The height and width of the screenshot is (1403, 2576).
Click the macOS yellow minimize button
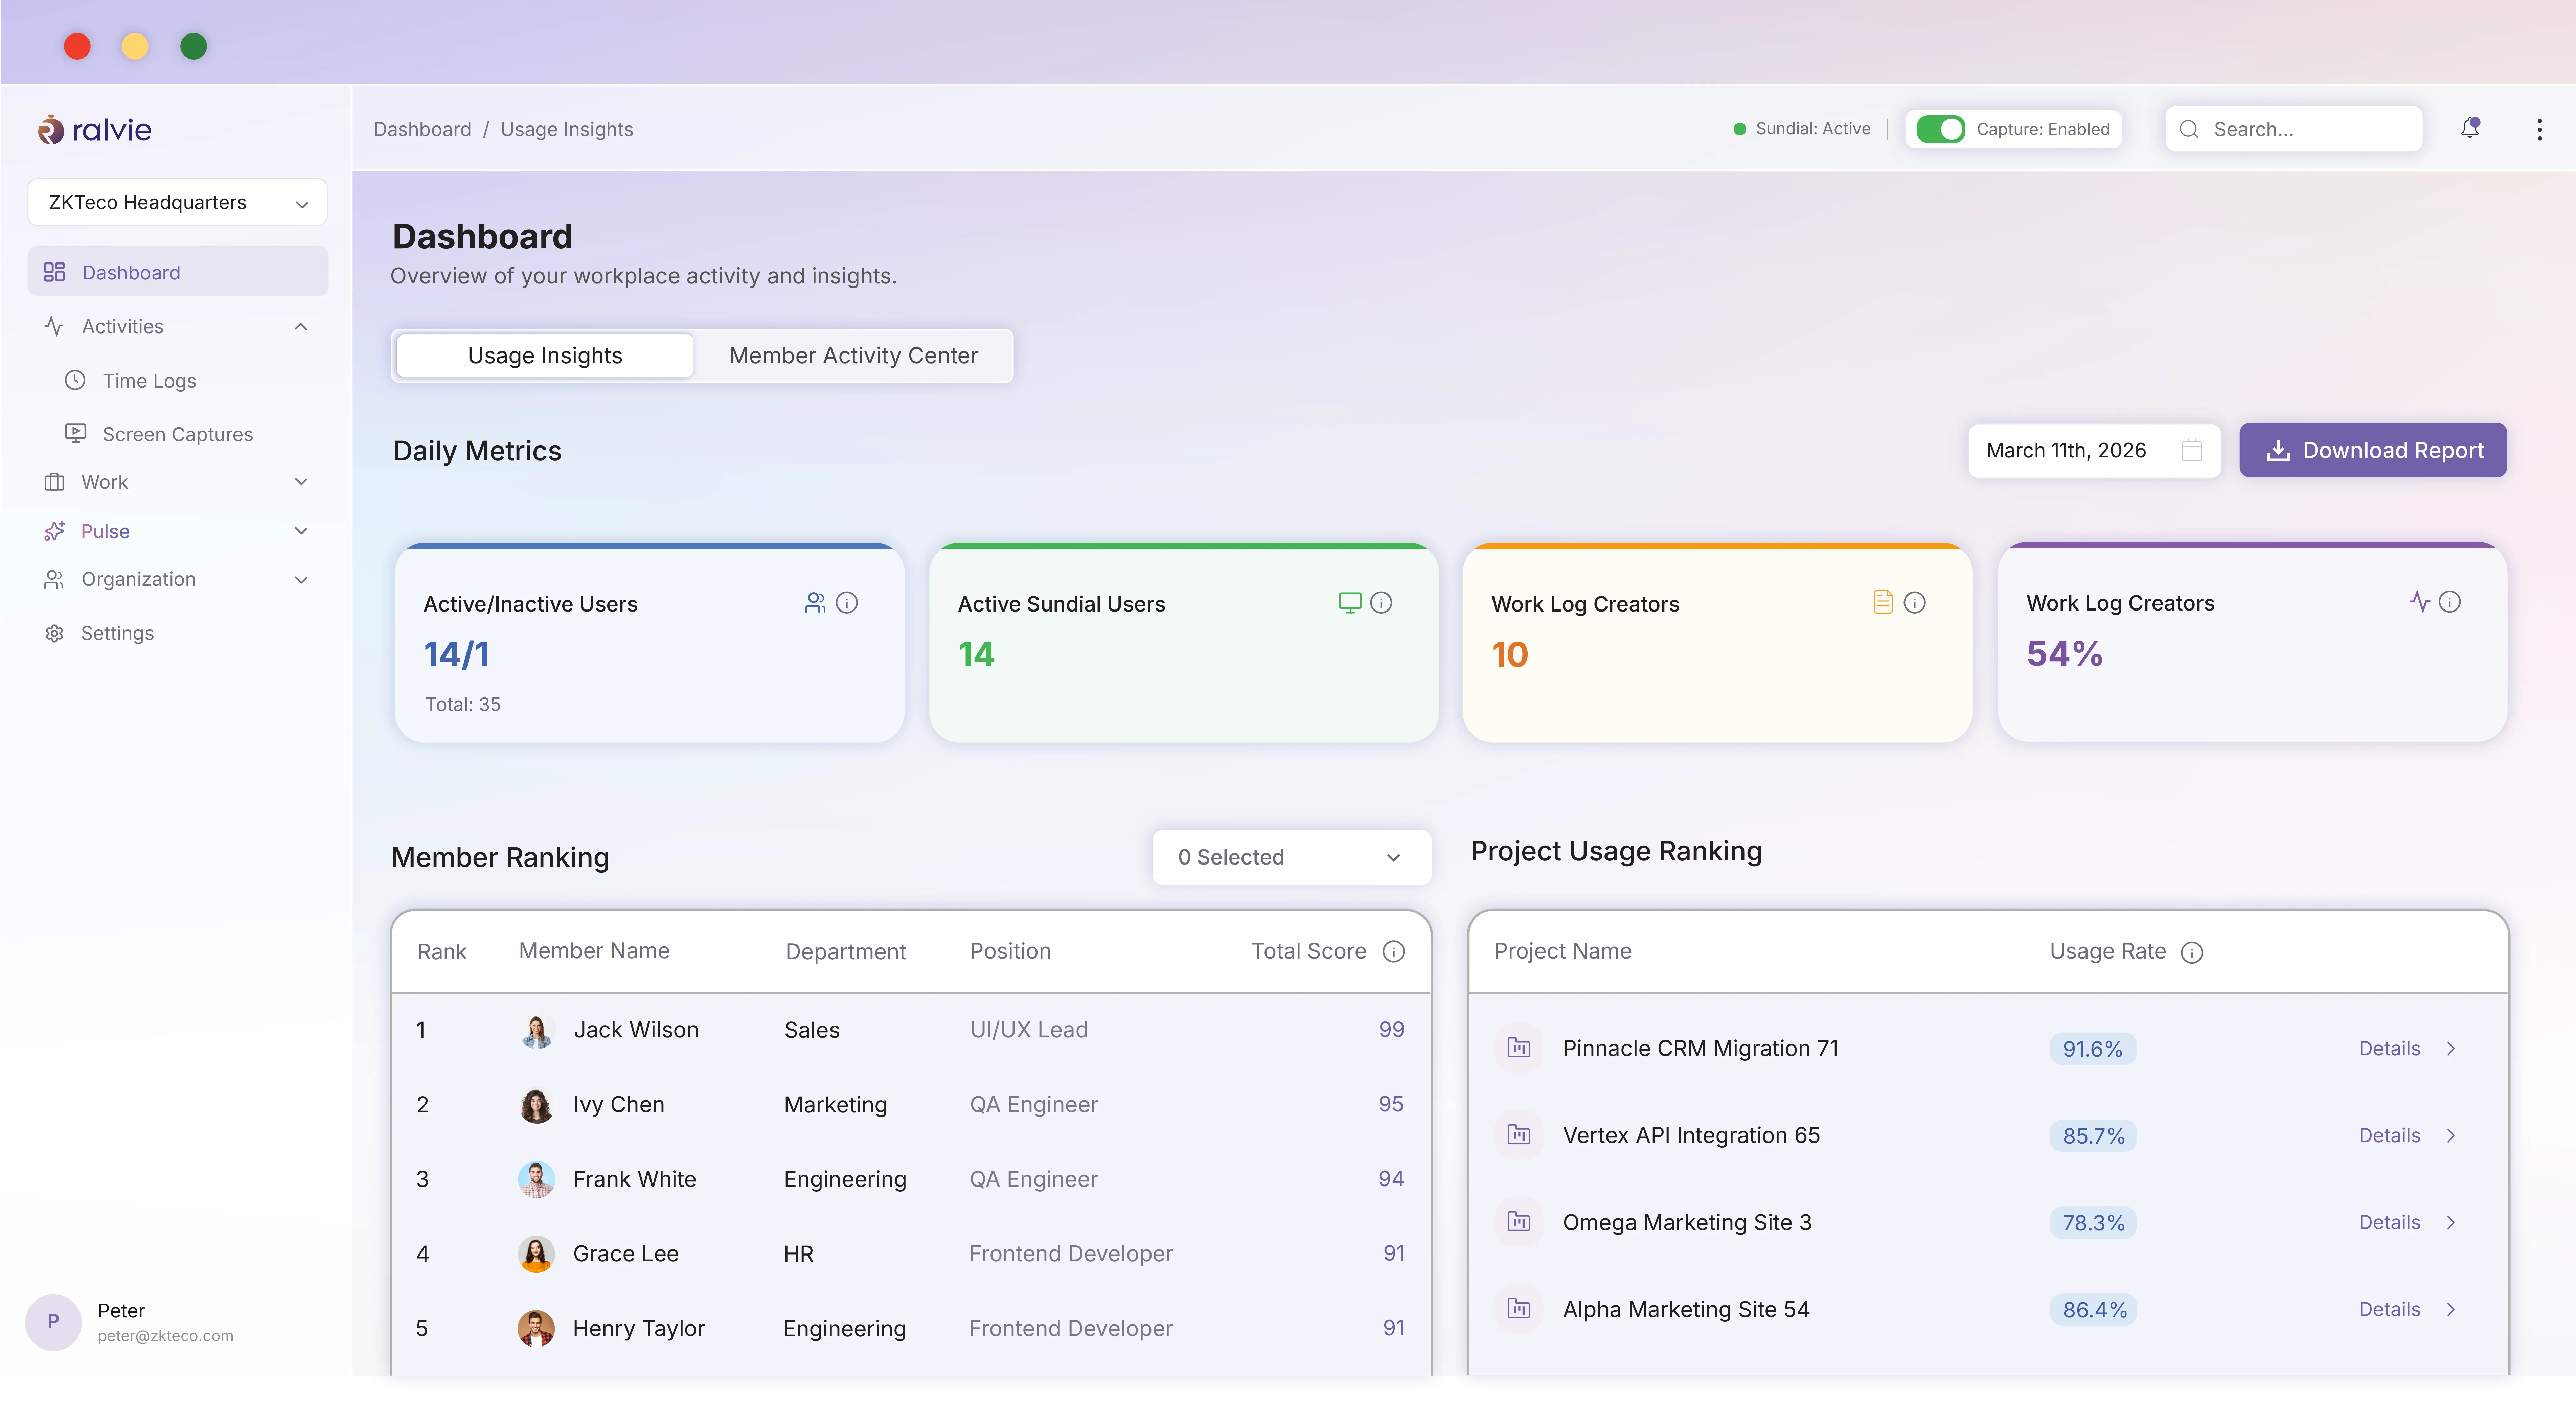(x=135, y=46)
